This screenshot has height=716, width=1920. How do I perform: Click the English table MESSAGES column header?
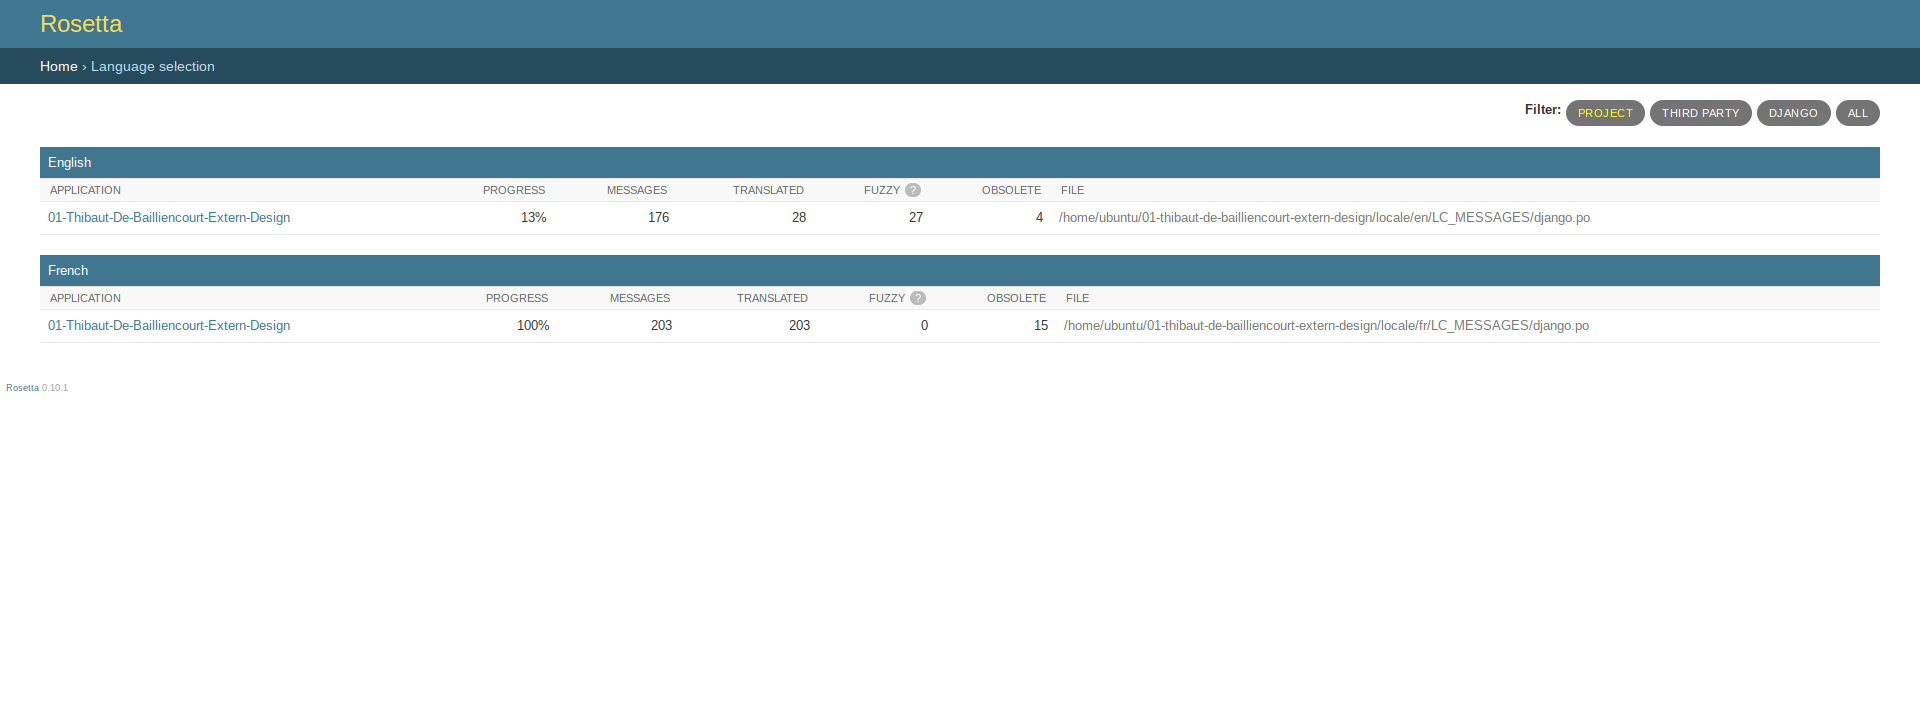click(x=637, y=190)
